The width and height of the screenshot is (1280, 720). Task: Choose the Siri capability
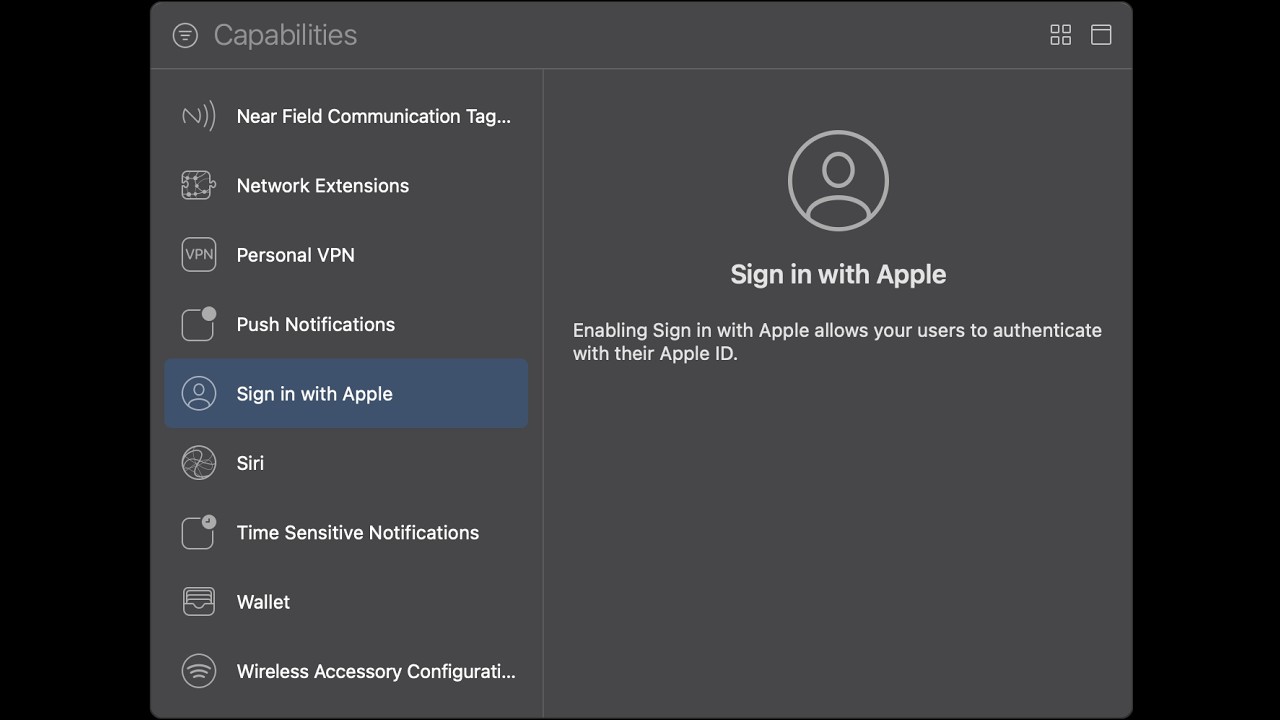(x=346, y=463)
